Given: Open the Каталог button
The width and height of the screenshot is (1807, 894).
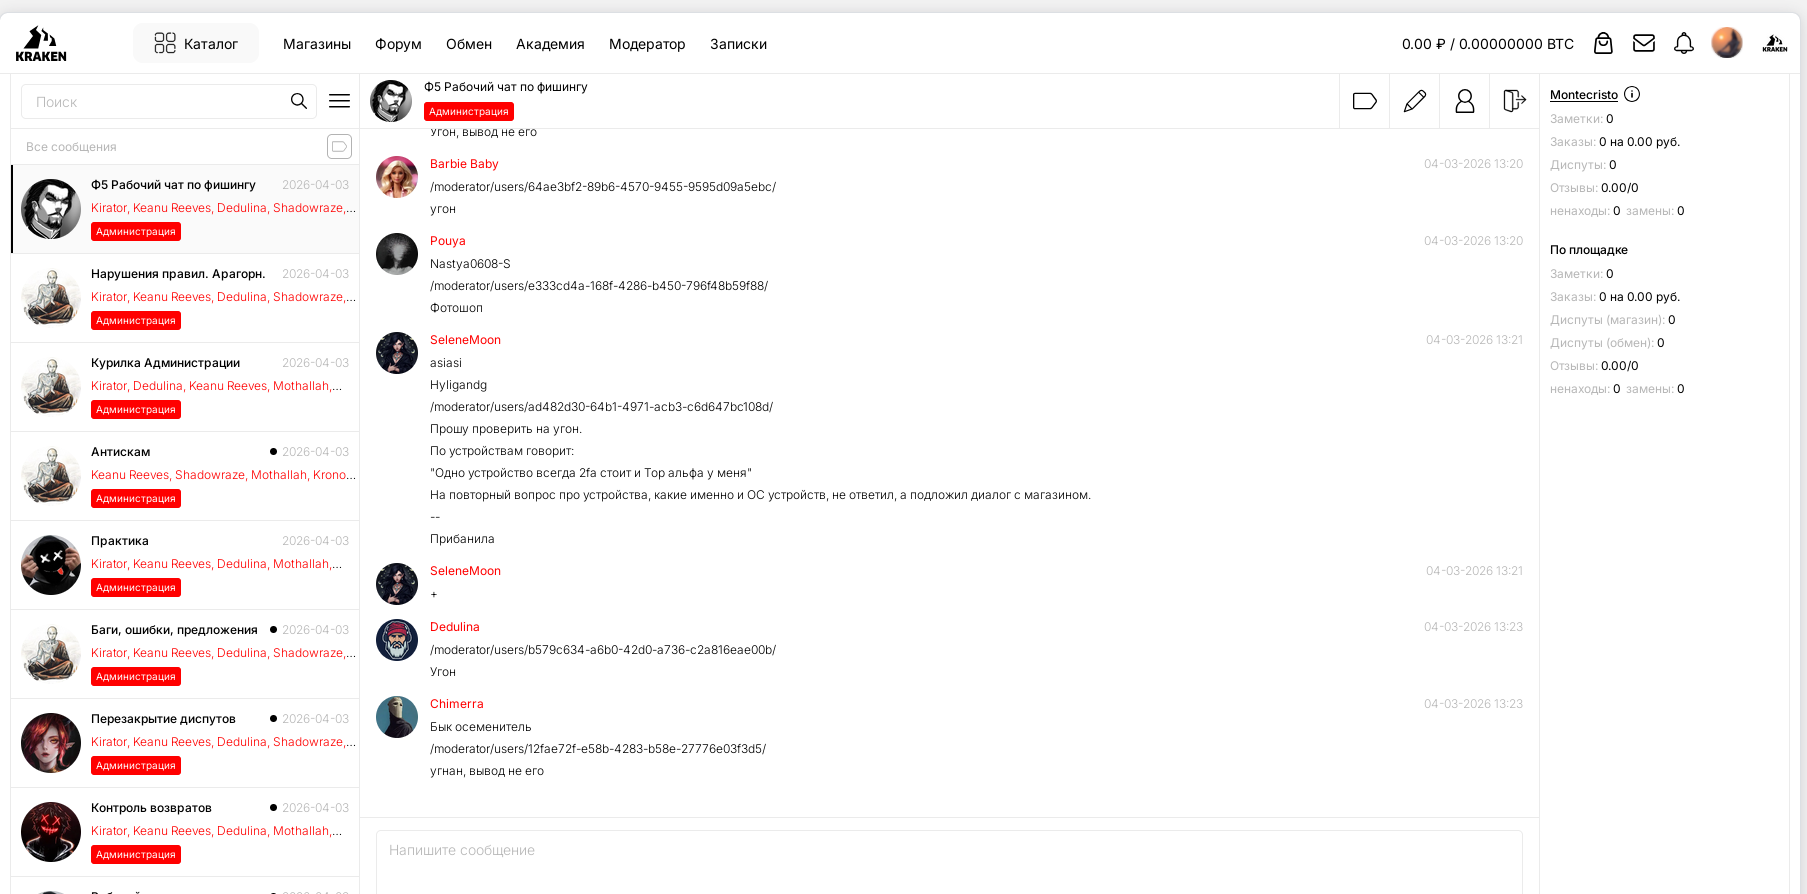Looking at the screenshot, I should (196, 44).
